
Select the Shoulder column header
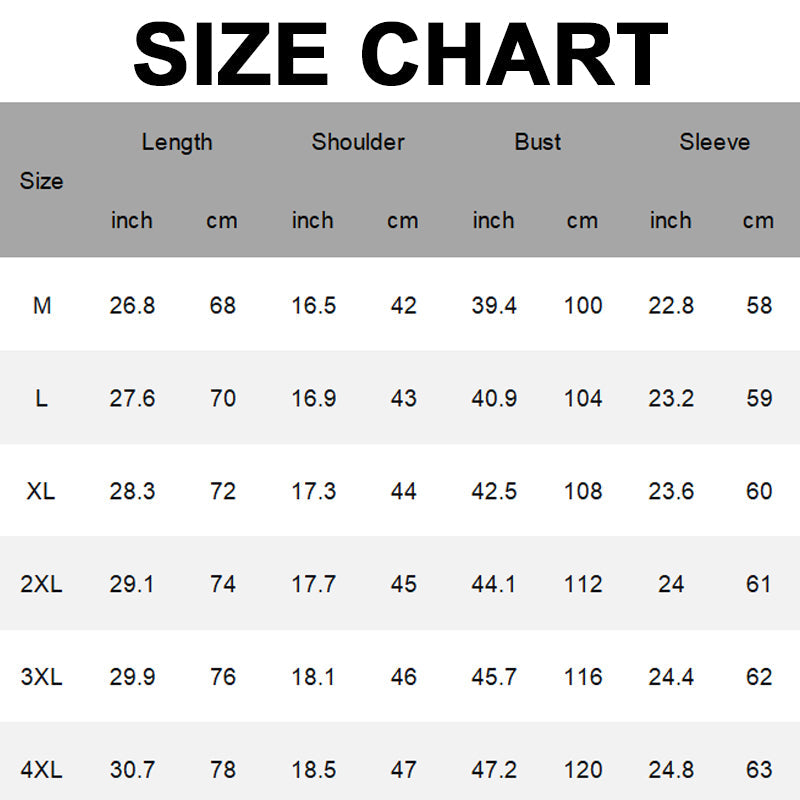click(358, 142)
